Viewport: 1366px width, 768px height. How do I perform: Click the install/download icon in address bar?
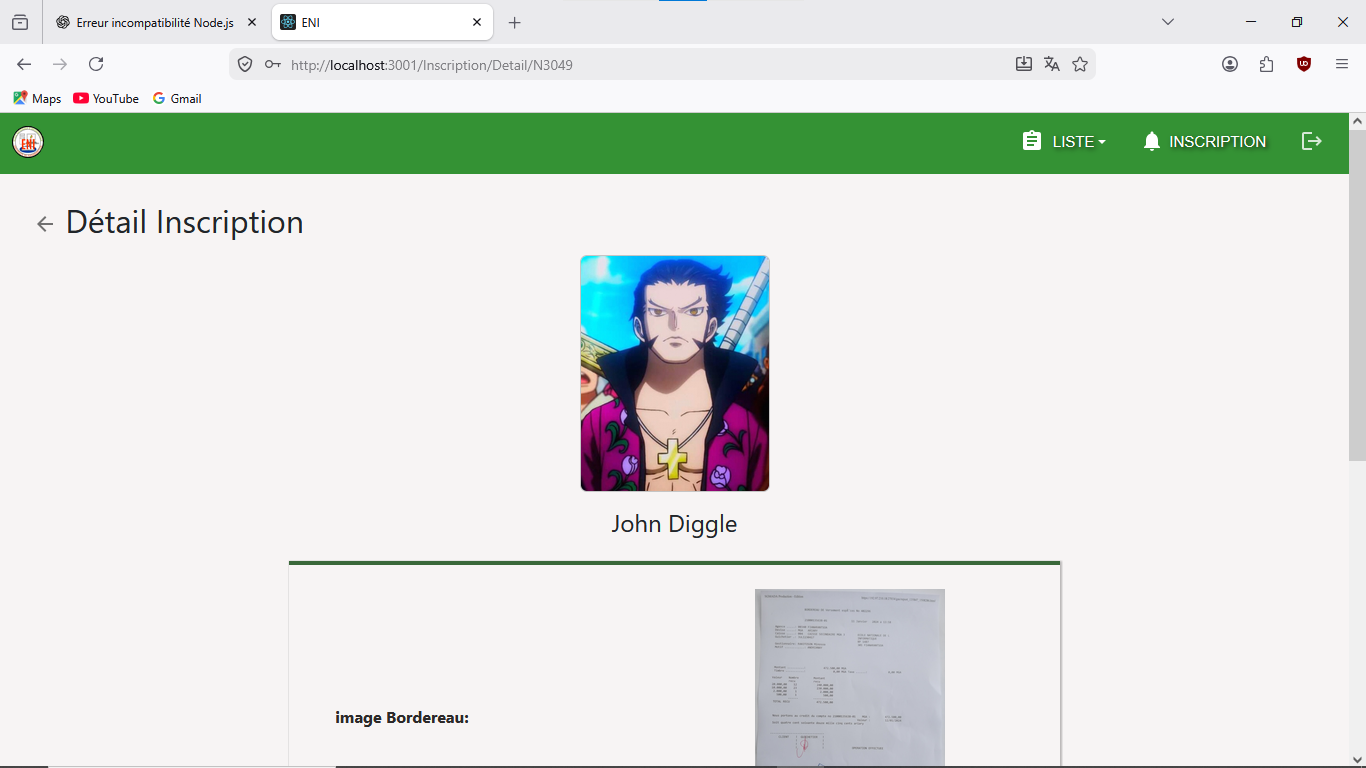click(x=1024, y=64)
